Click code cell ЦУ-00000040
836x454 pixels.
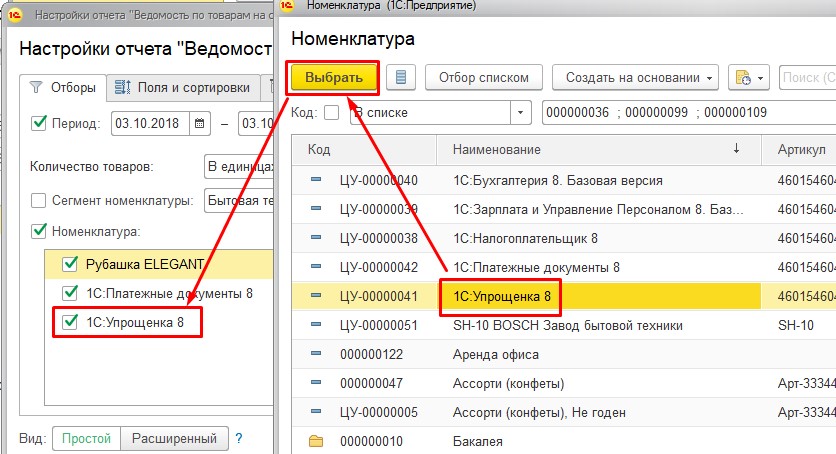379,181
